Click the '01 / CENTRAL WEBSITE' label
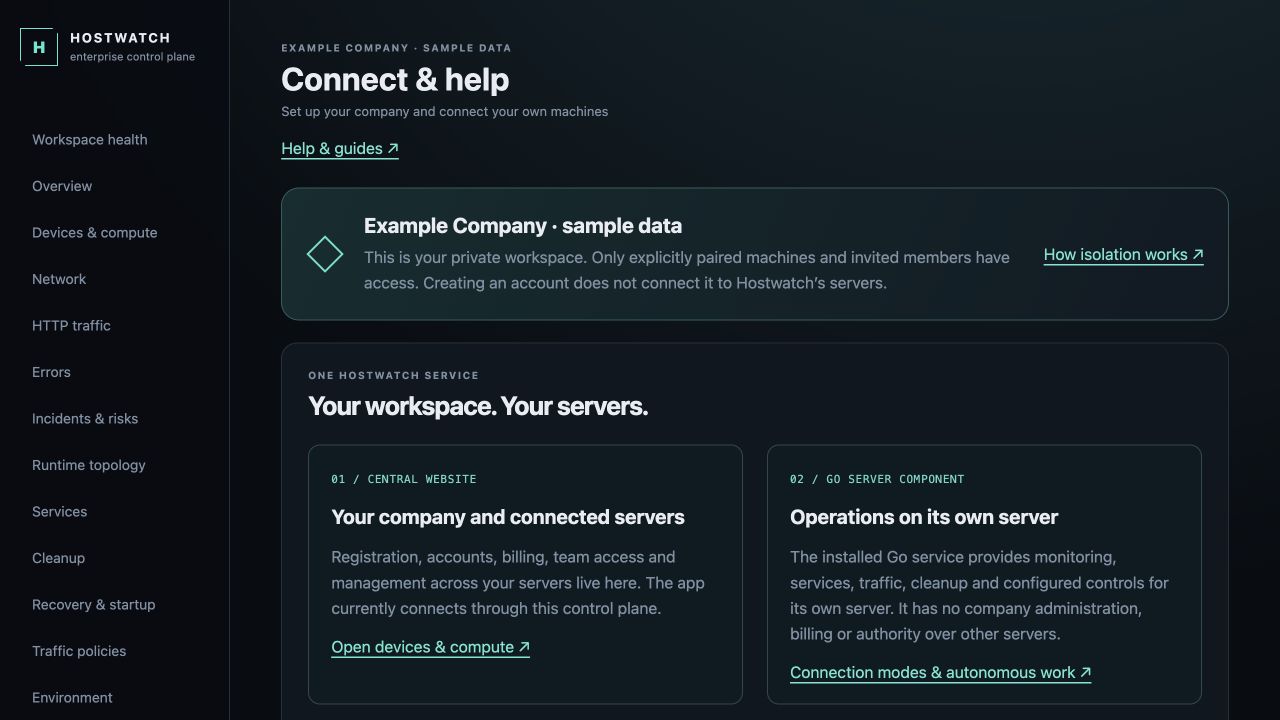 404,479
